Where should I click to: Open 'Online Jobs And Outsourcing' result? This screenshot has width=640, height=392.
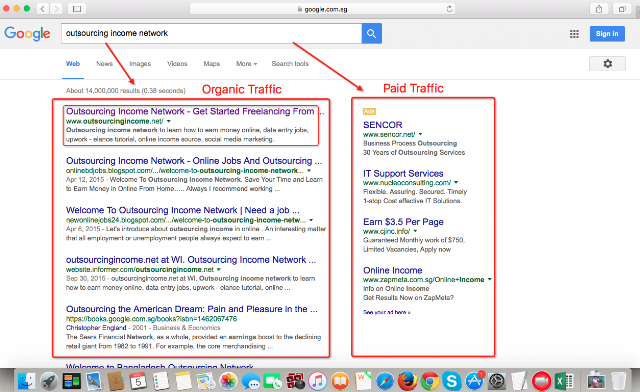(x=194, y=160)
